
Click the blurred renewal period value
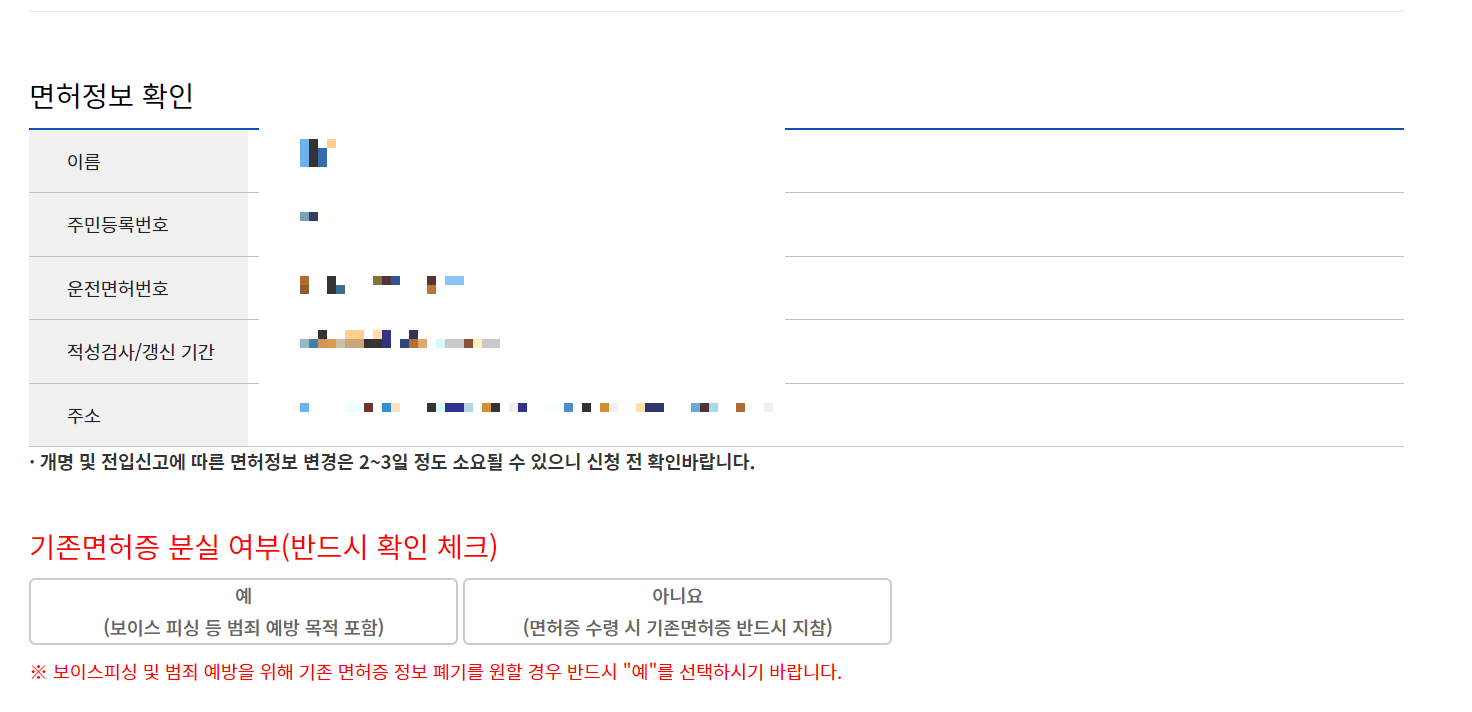point(400,341)
